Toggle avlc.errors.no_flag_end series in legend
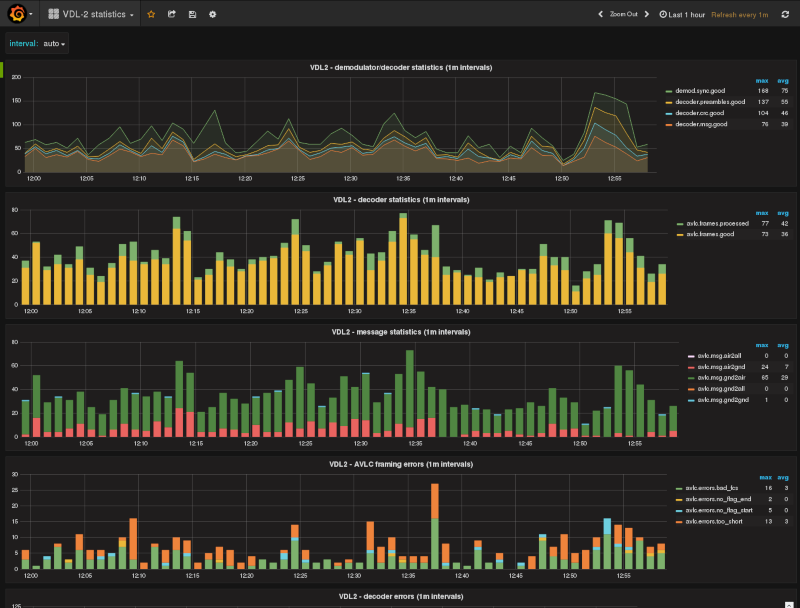The height and width of the screenshot is (608, 800). tap(718, 499)
